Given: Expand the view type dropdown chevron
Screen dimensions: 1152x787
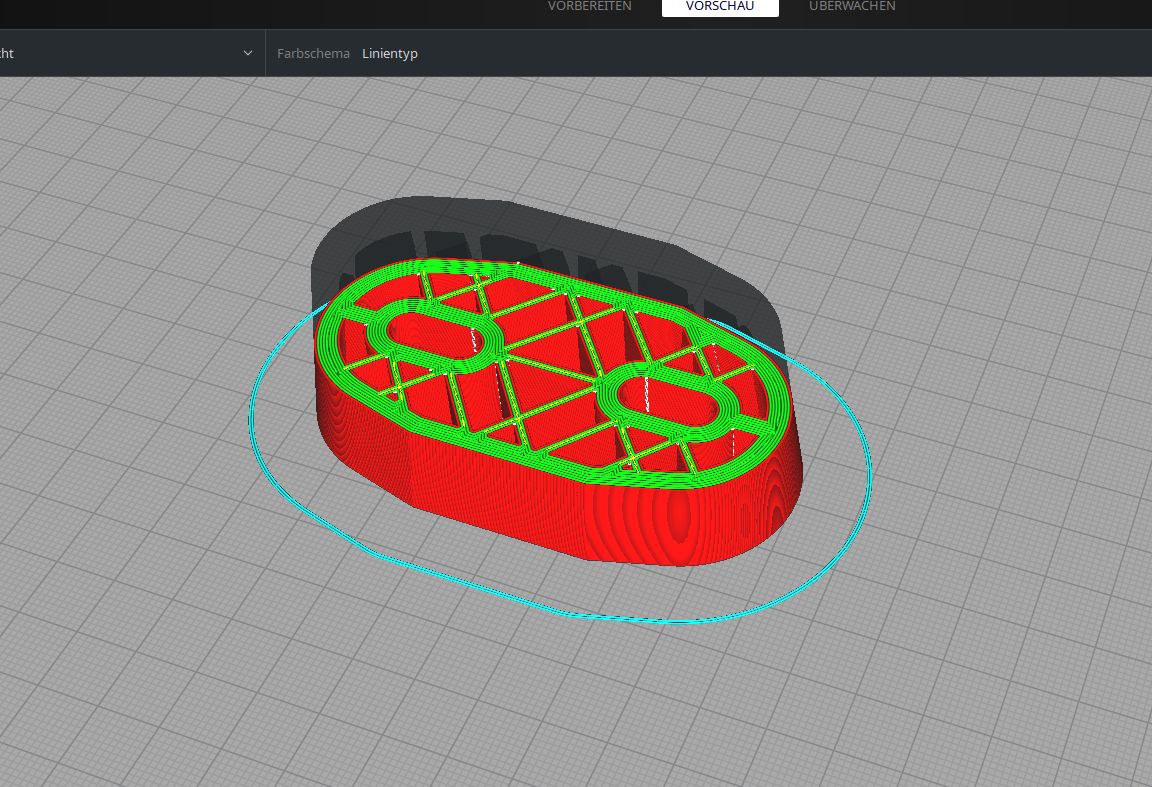Looking at the screenshot, I should (x=248, y=53).
